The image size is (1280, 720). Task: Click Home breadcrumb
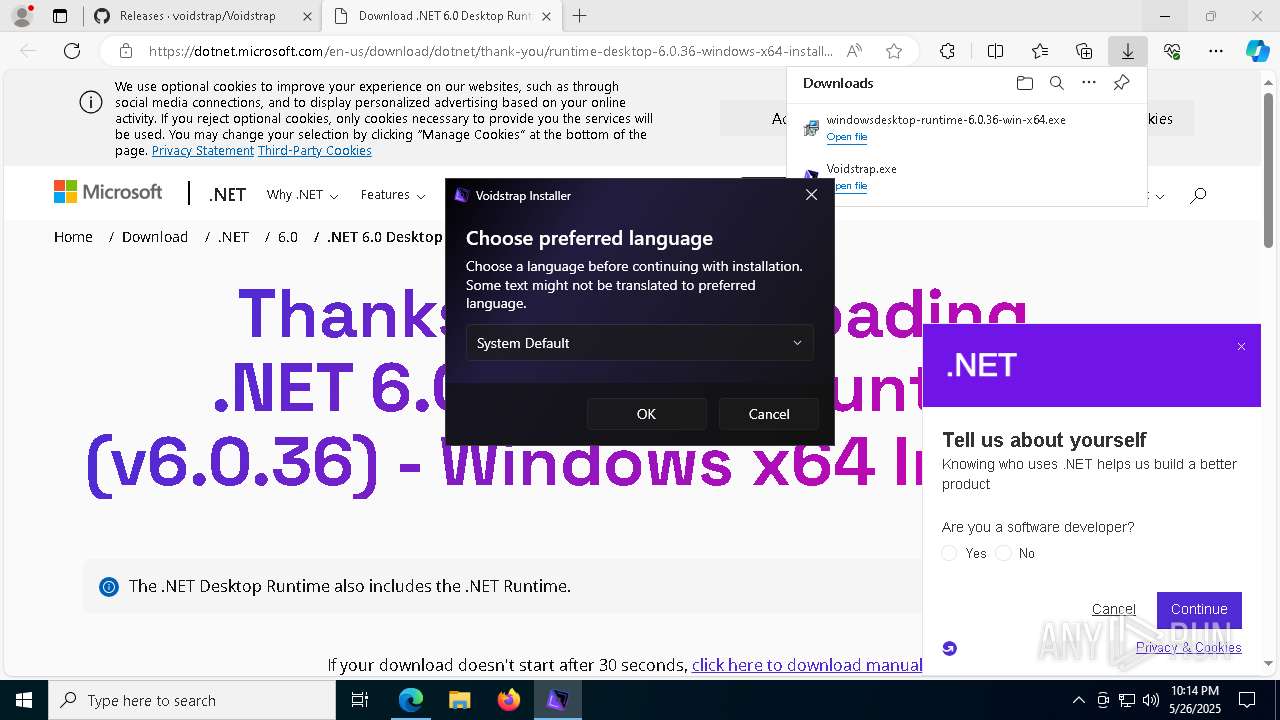point(73,237)
